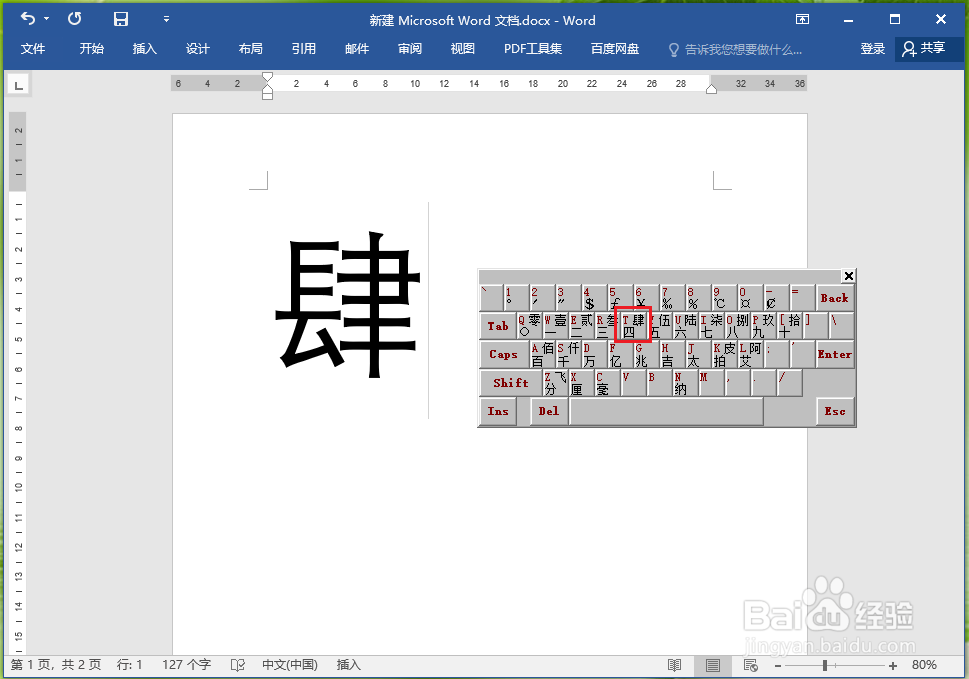Viewport: 969px width, 679px height.
Task: Click the Undo icon in the Quick Access Toolbar
Action: tap(27, 18)
